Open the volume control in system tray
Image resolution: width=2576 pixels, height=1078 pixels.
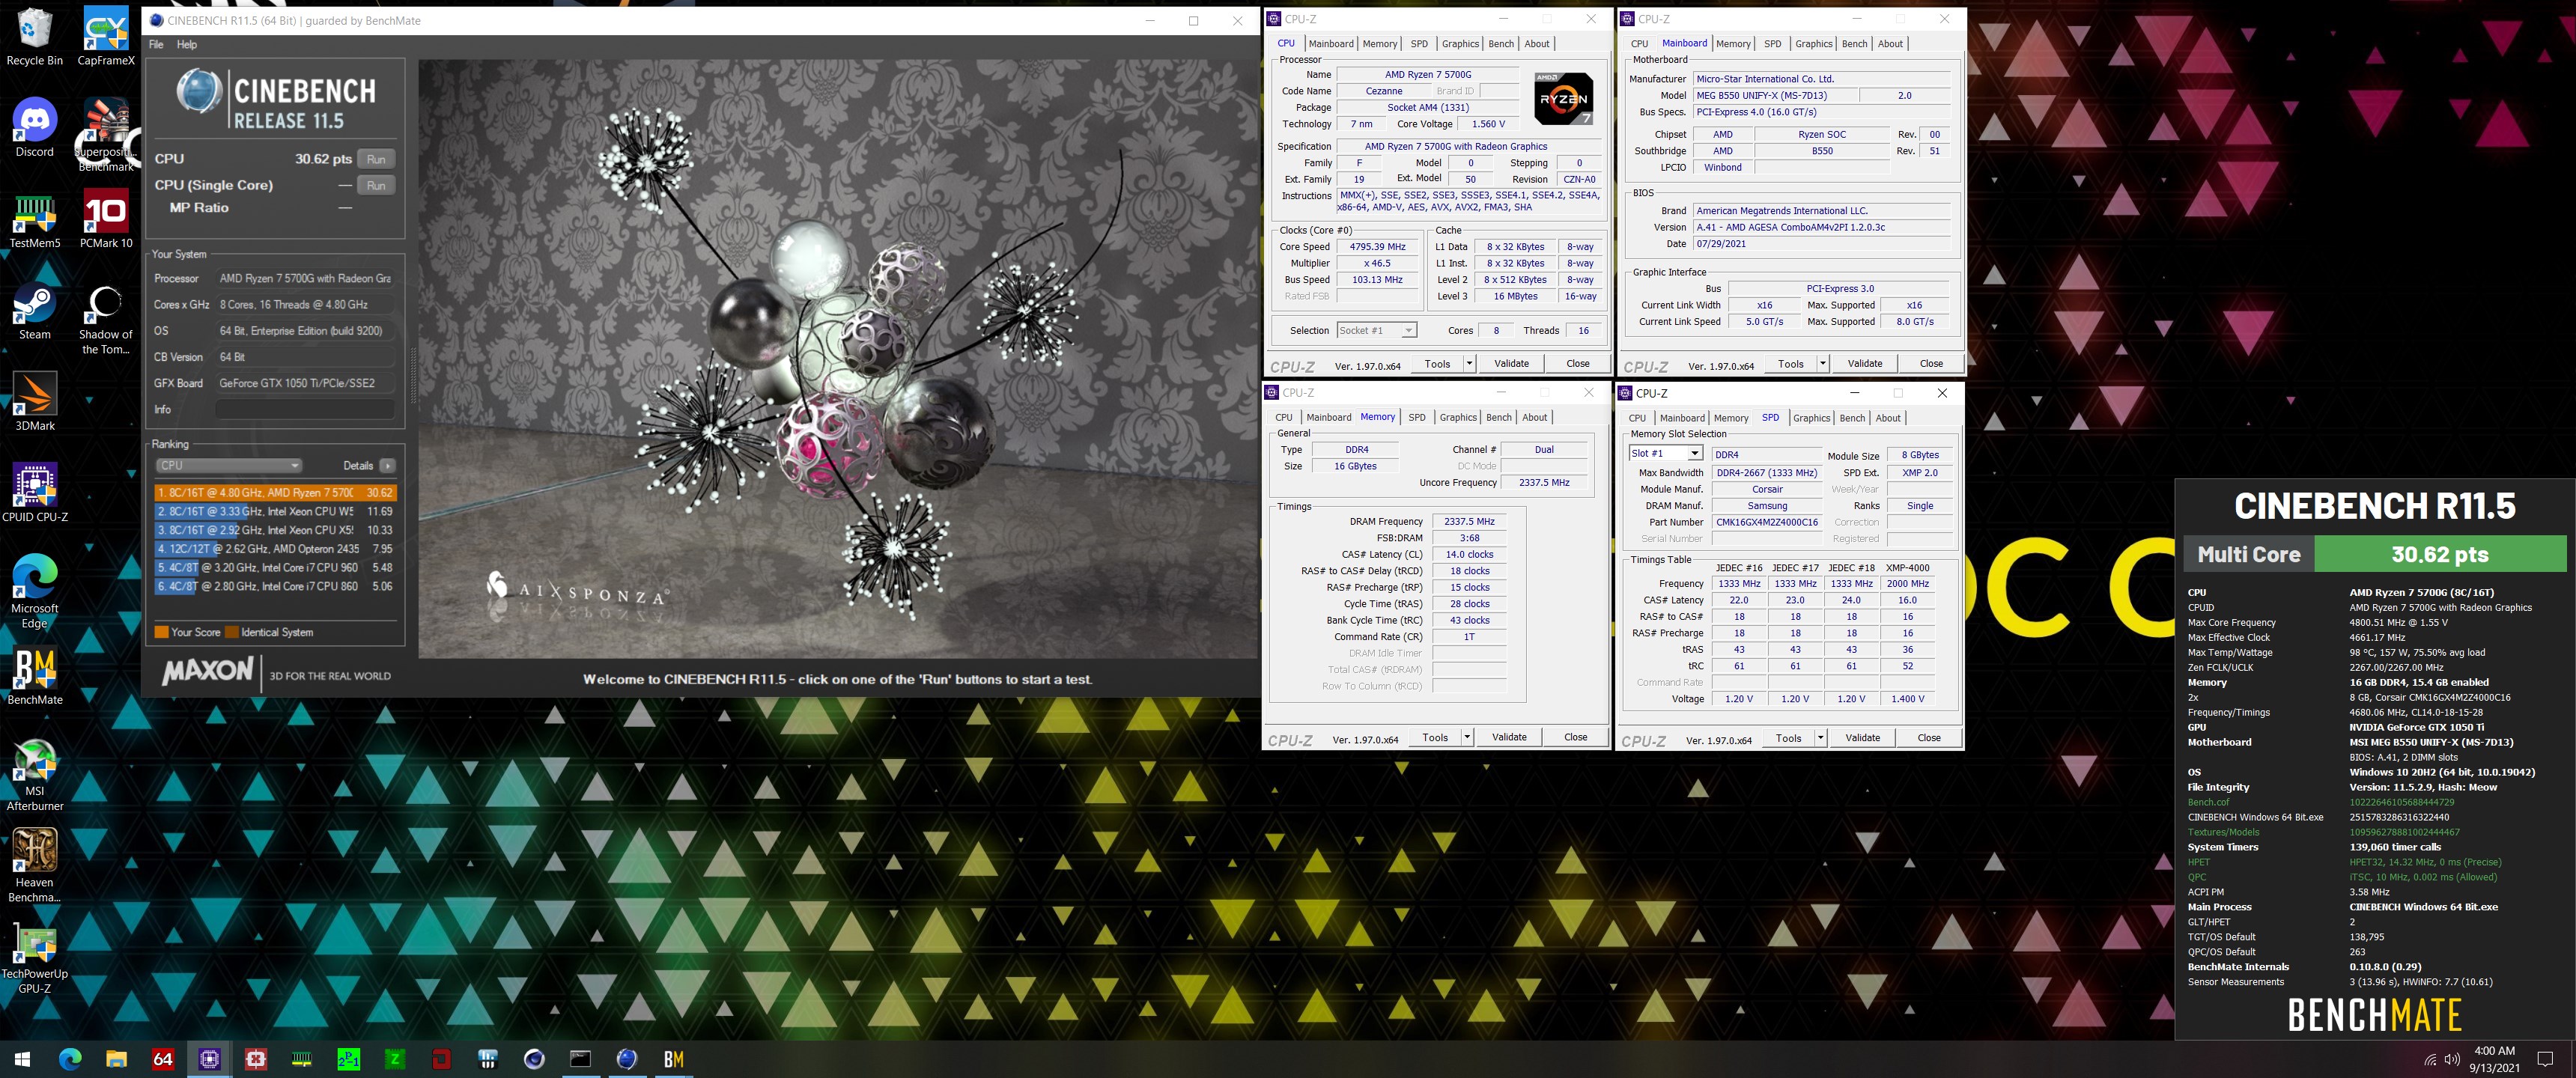(x=2452, y=1059)
